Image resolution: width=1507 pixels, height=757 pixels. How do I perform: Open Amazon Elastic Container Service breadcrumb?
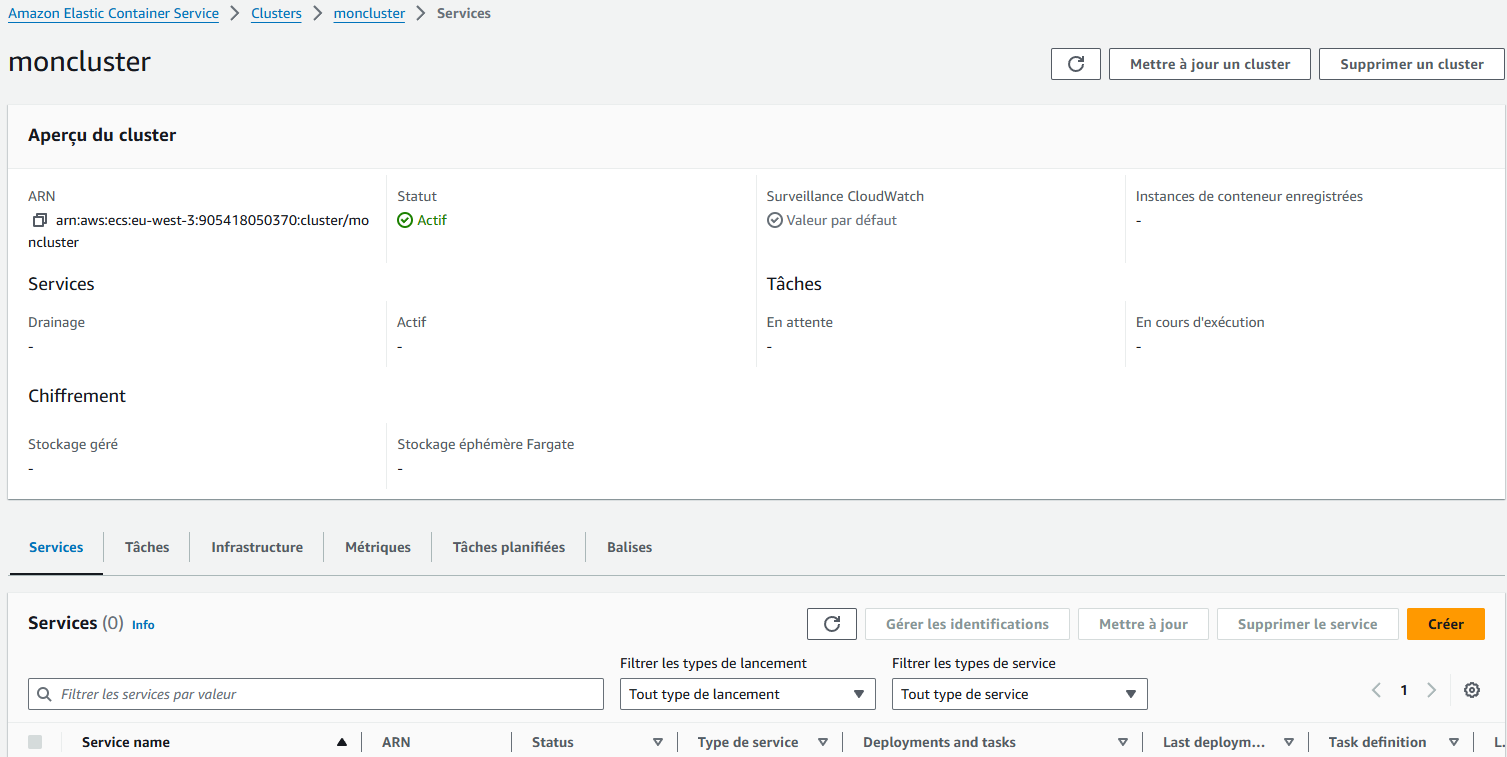coord(113,13)
